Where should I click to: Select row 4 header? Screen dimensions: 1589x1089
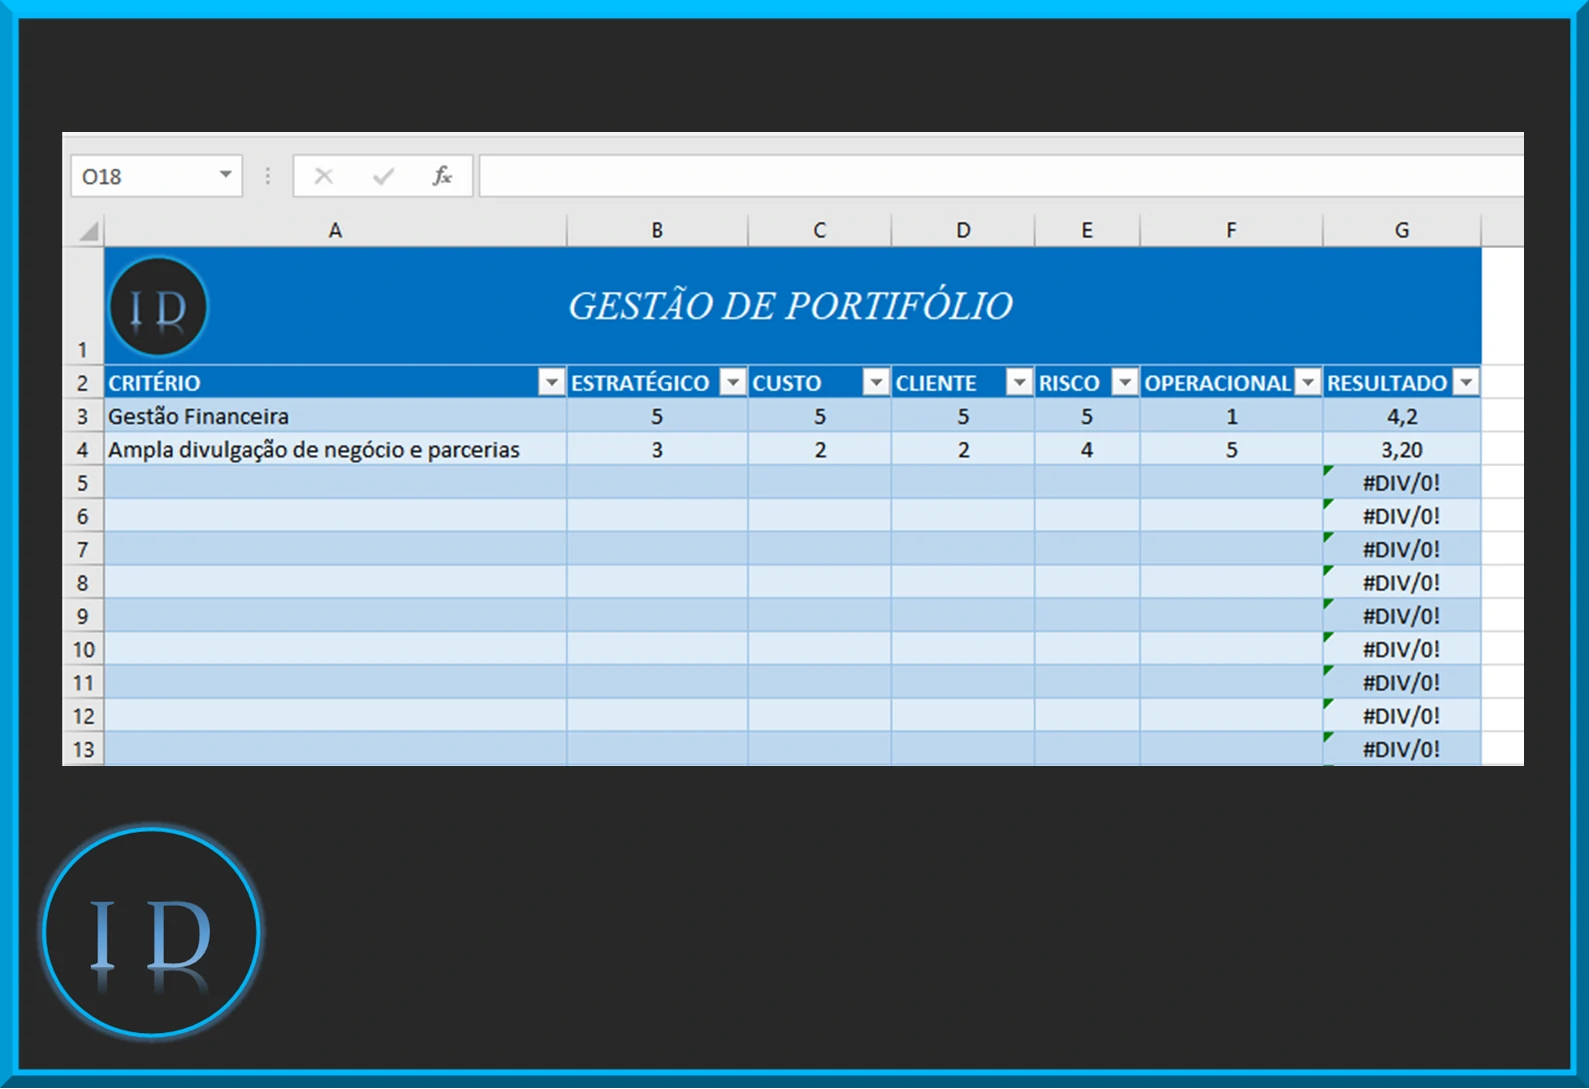(x=83, y=450)
